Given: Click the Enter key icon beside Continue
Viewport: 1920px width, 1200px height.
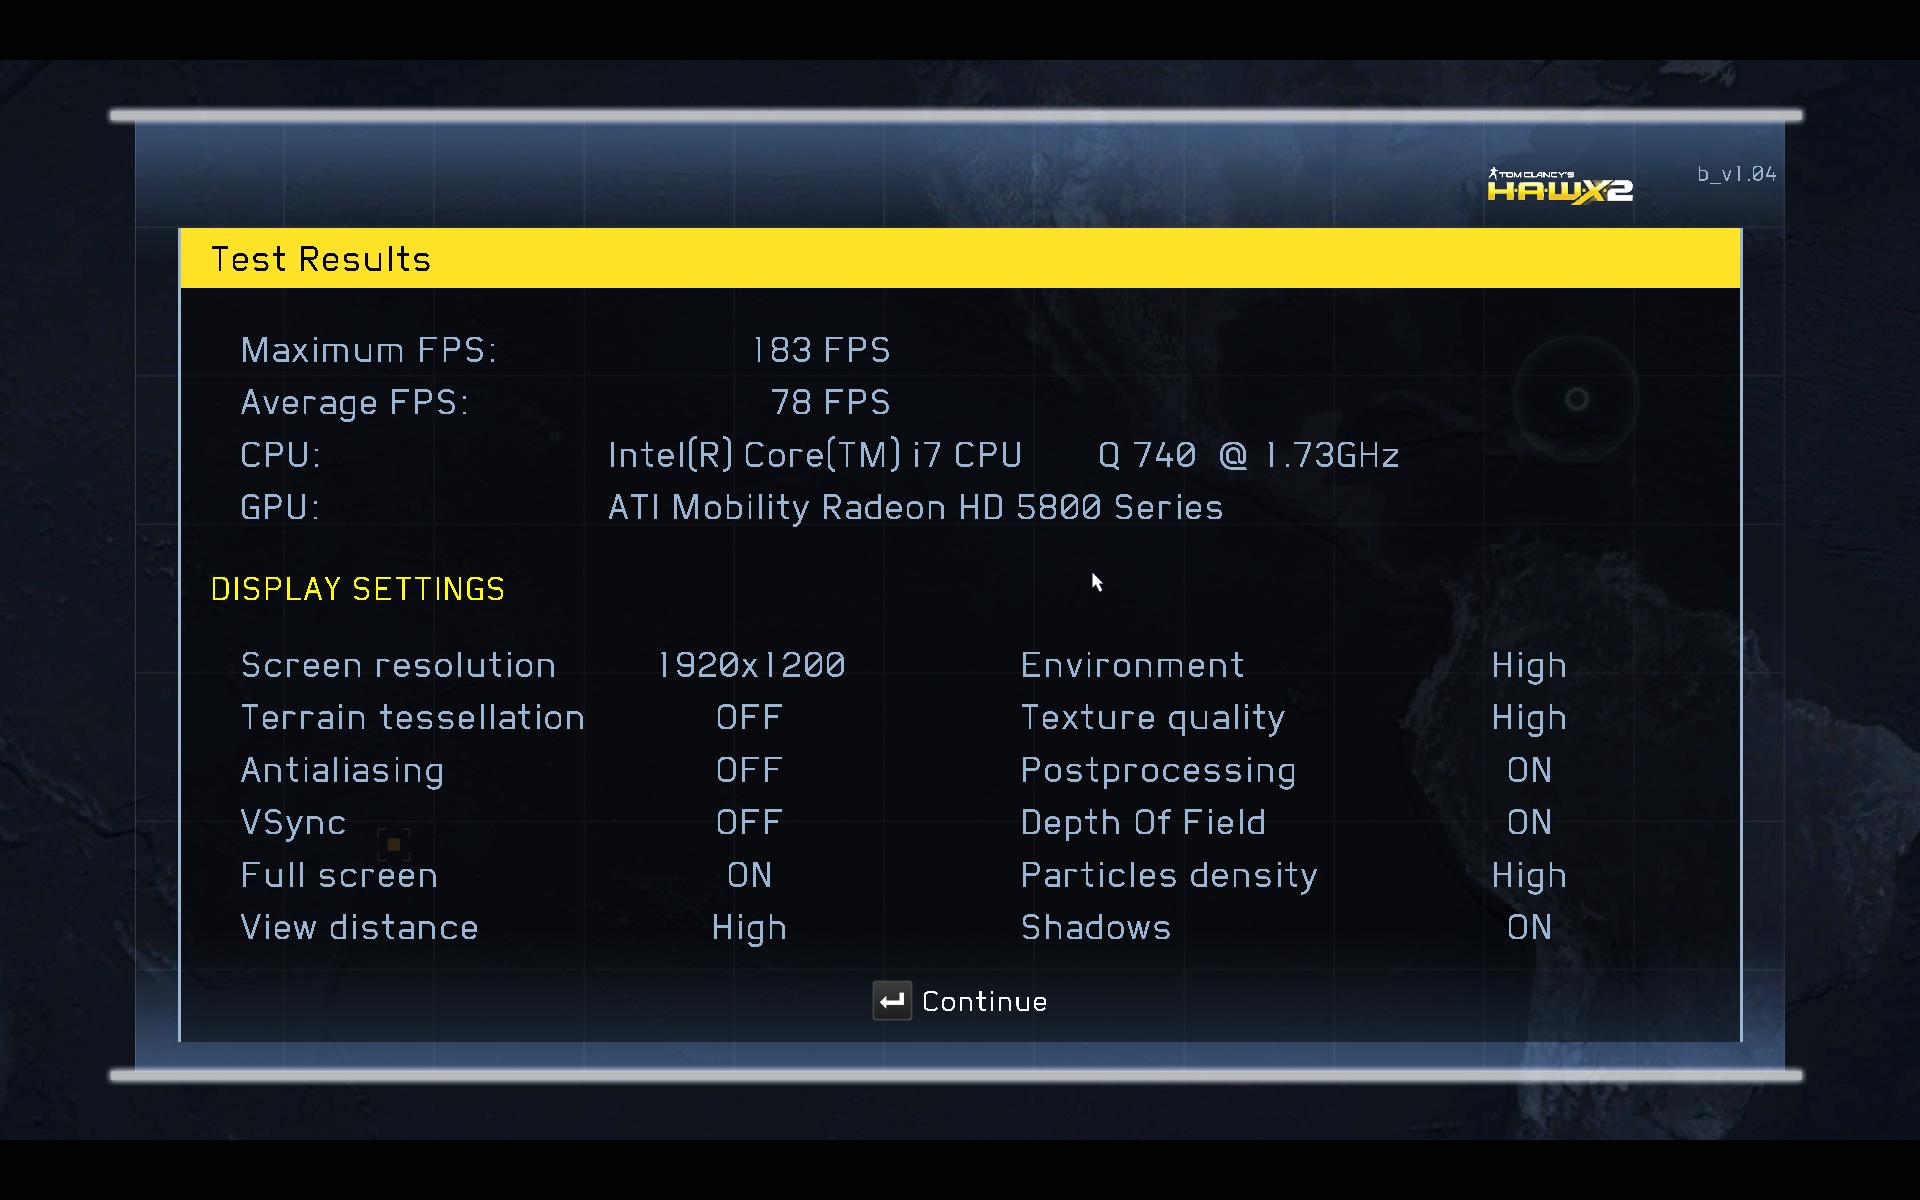Looking at the screenshot, I should [891, 1001].
